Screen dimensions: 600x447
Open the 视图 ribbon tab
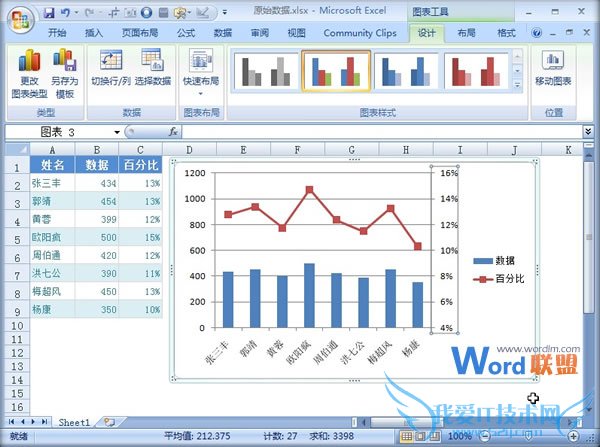pos(297,33)
